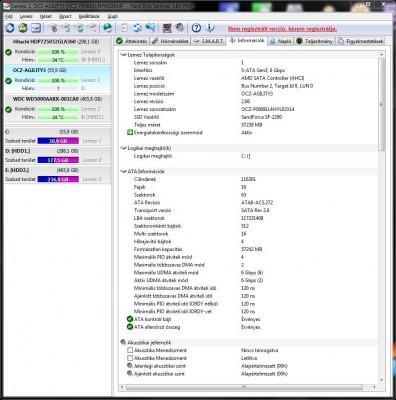Click the third disk test icon with green mark
Screen dimensions: 396x400
80,28
